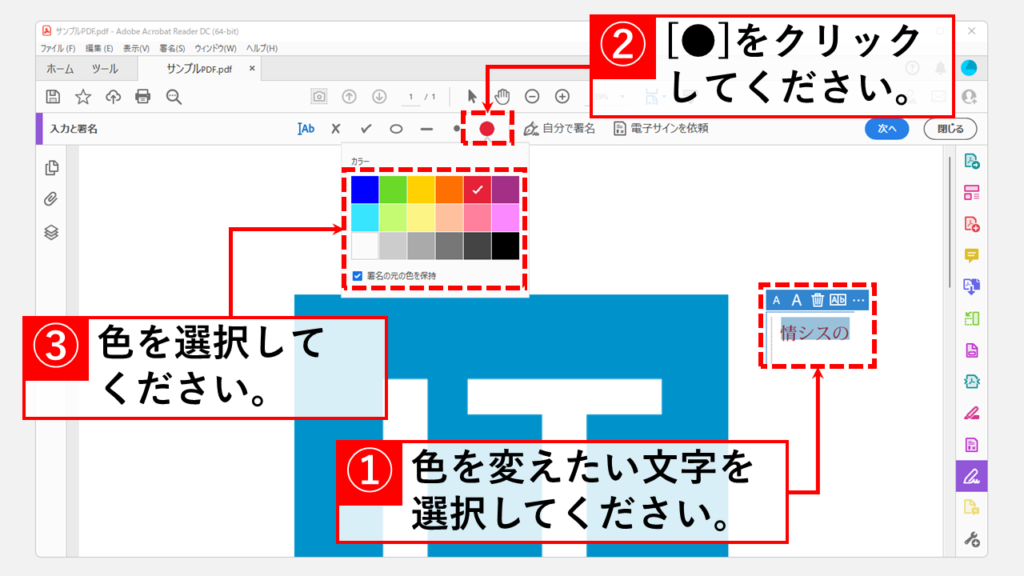
Task: Select the hand pan tool
Action: click(503, 96)
